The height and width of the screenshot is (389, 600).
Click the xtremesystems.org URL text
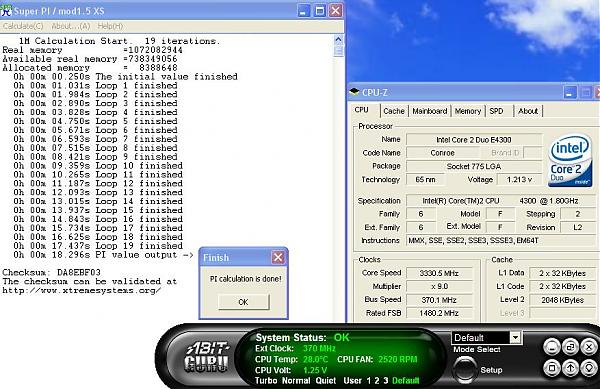82,290
